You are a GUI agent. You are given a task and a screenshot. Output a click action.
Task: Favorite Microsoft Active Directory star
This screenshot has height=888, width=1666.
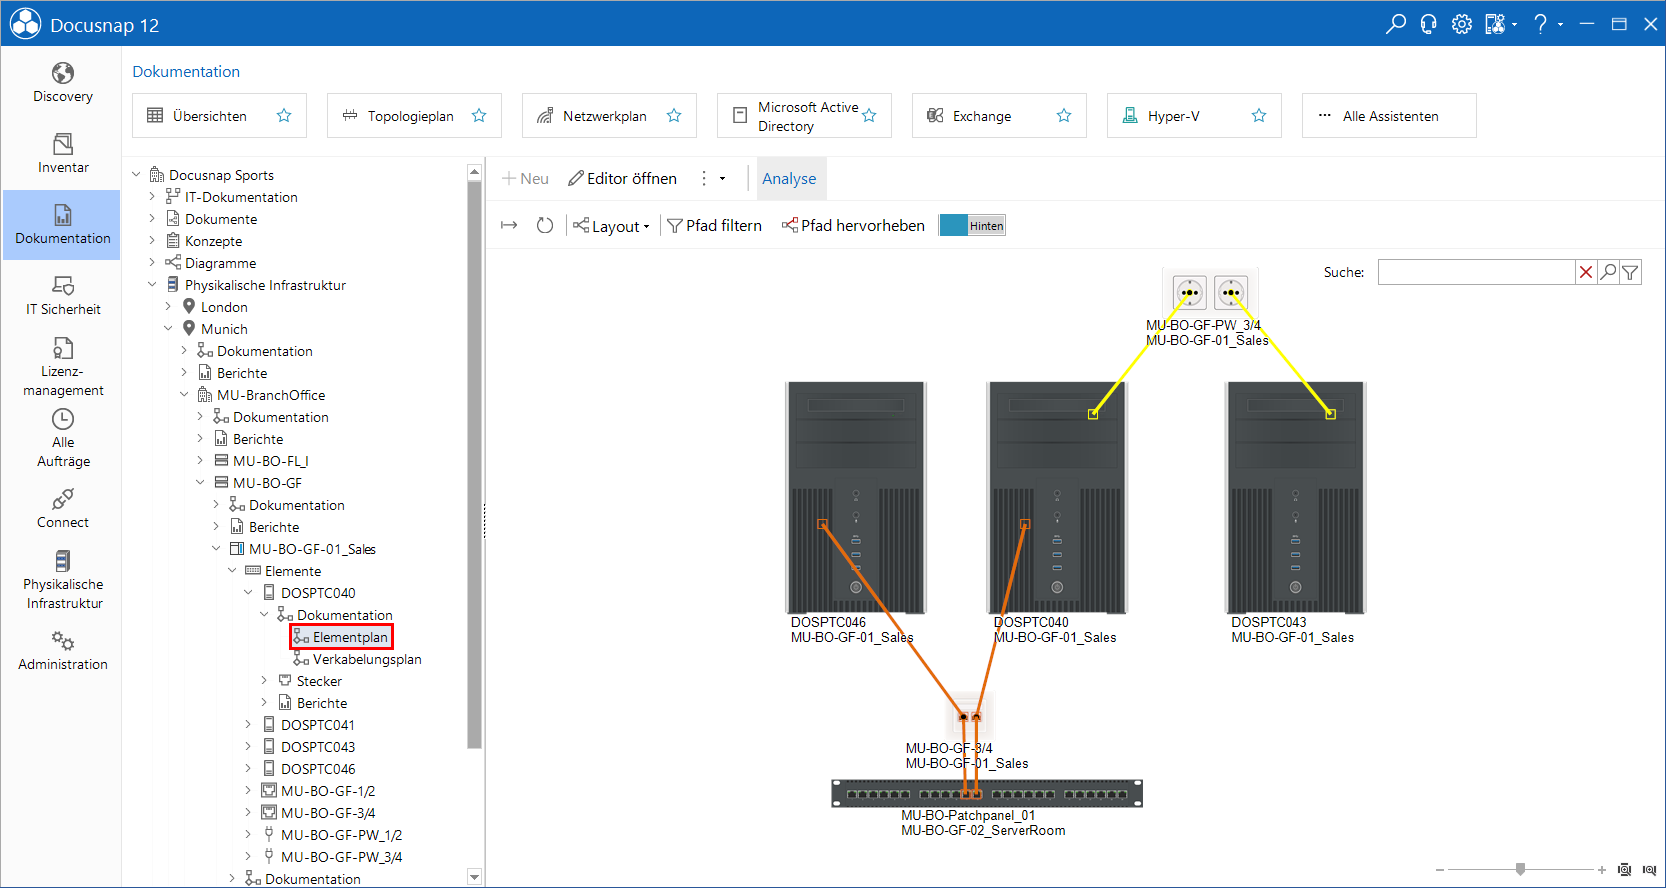(869, 116)
